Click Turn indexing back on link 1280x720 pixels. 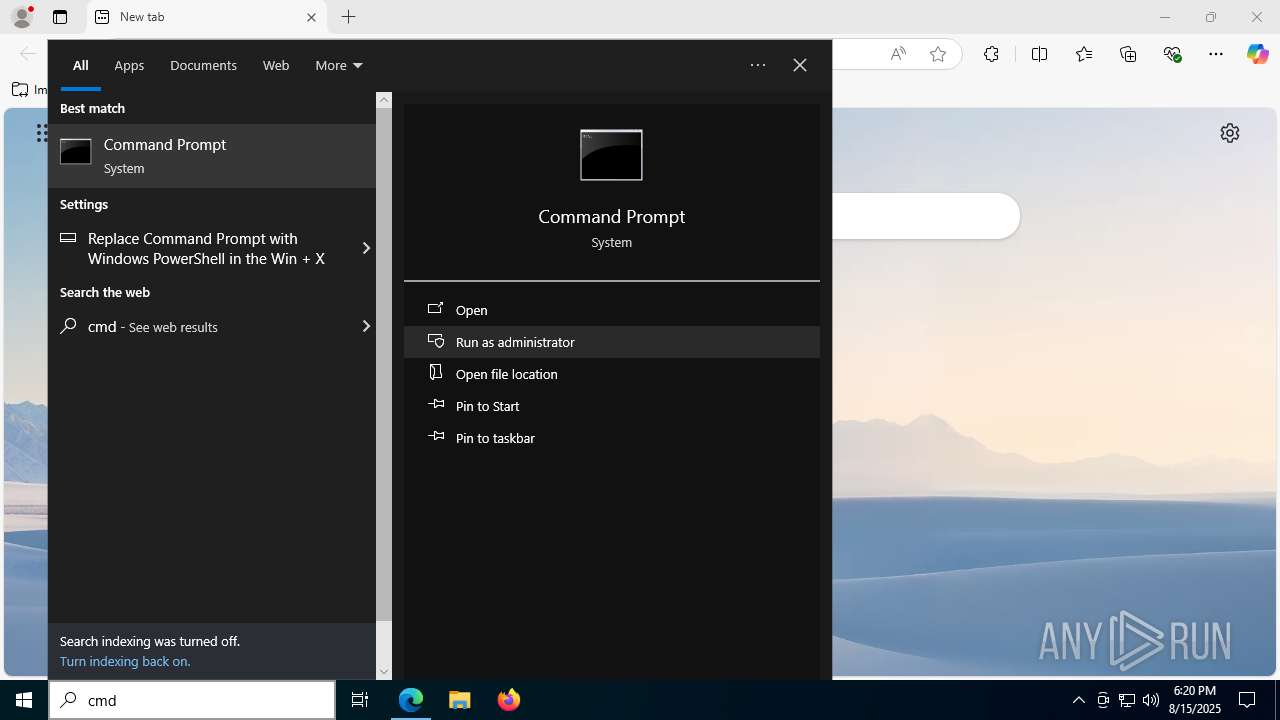pyautogui.click(x=125, y=661)
